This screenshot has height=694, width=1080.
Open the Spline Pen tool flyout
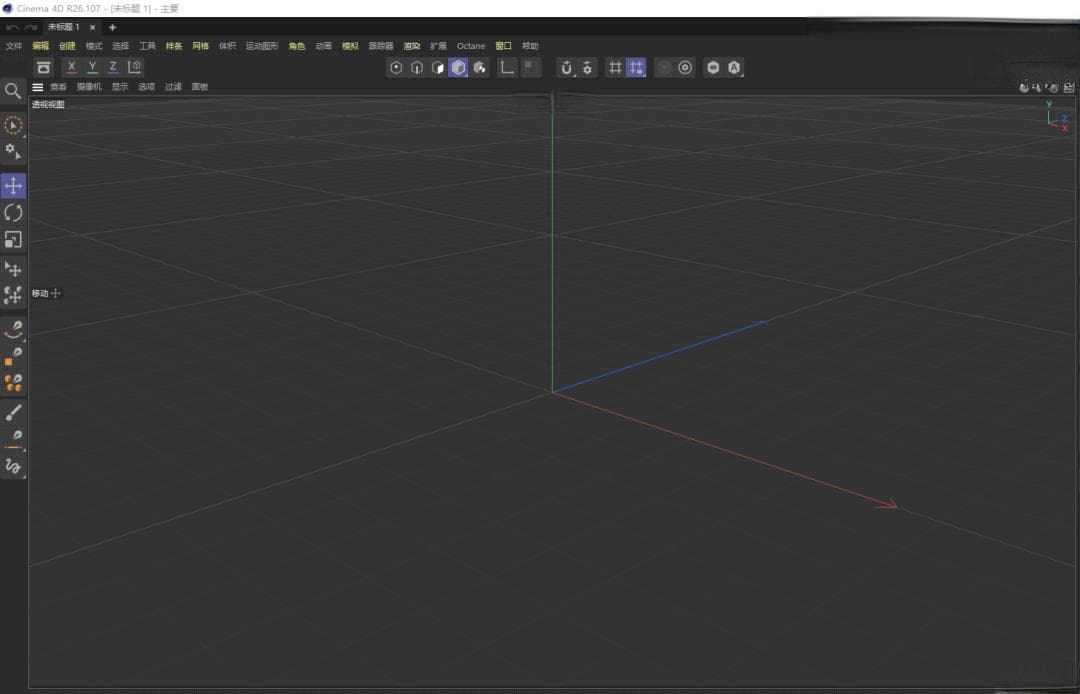tap(13, 330)
